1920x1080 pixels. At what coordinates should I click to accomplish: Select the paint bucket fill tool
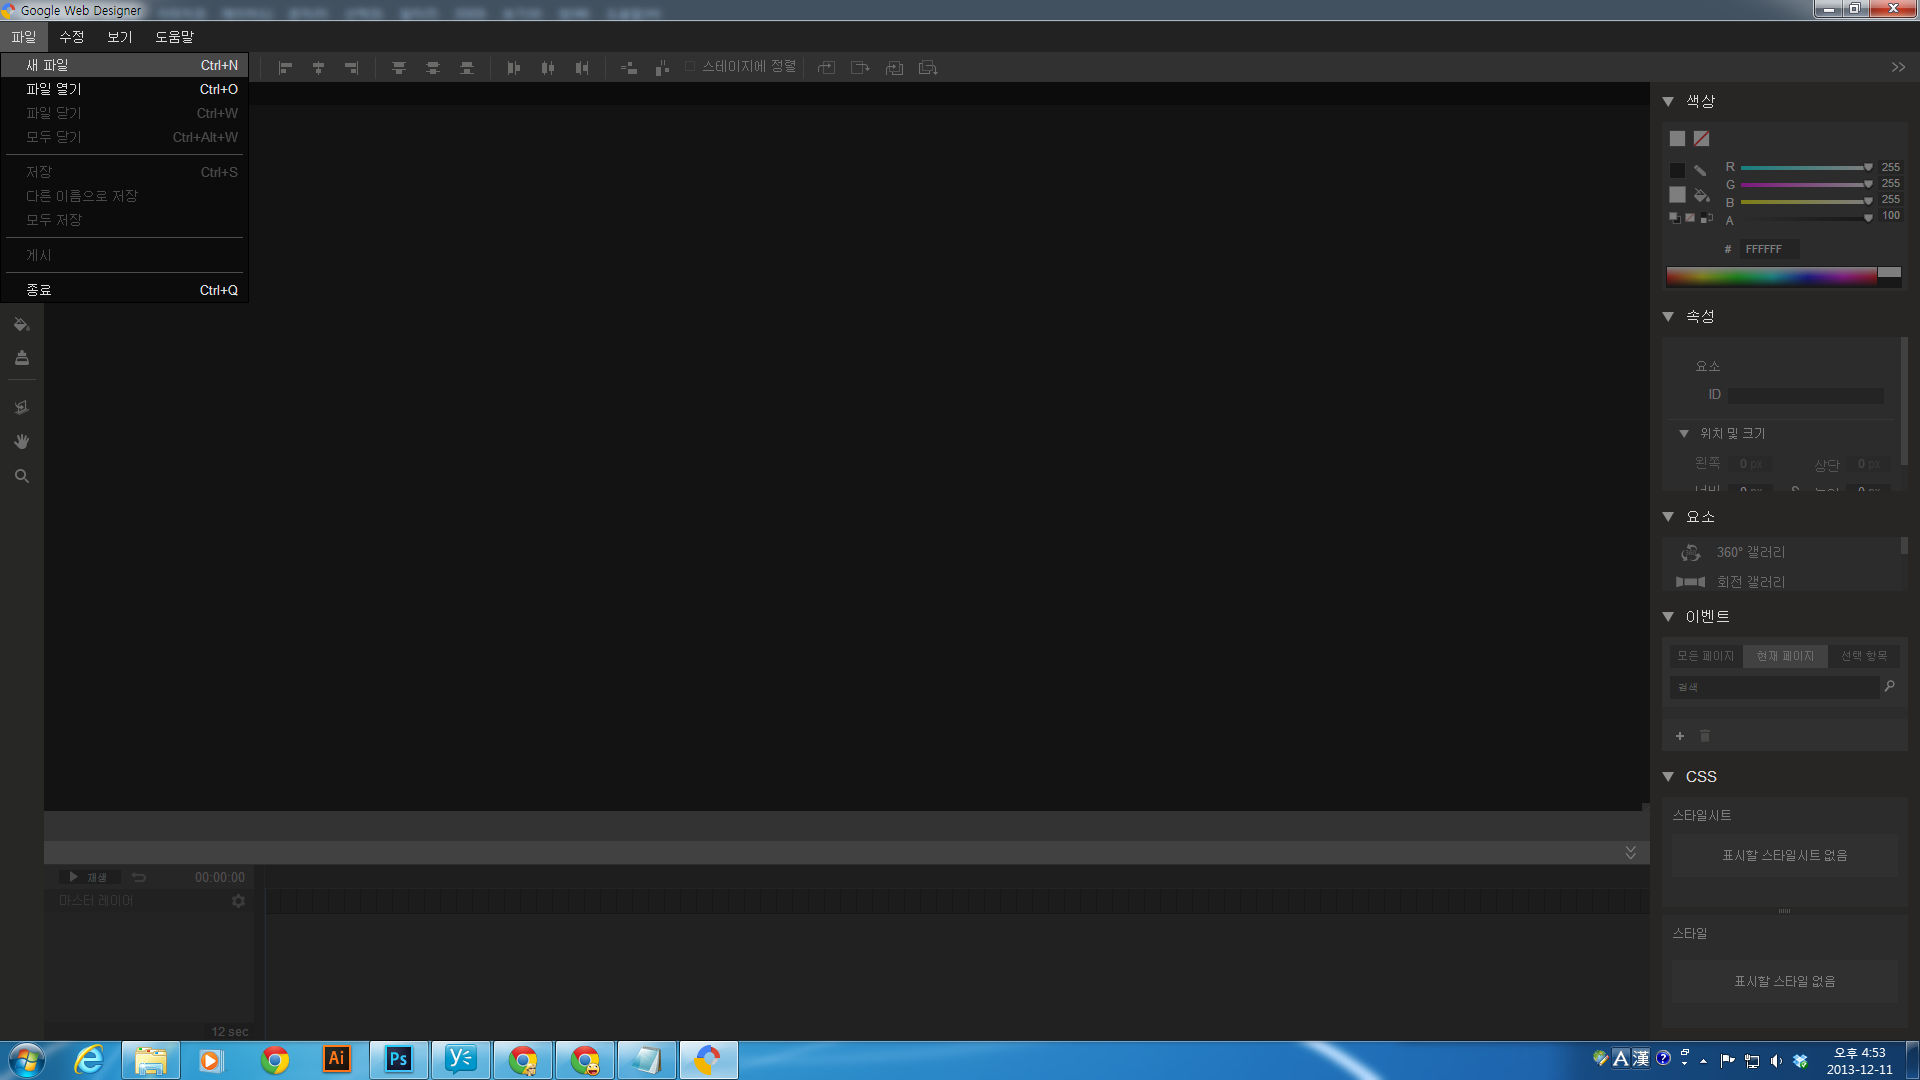[21, 324]
